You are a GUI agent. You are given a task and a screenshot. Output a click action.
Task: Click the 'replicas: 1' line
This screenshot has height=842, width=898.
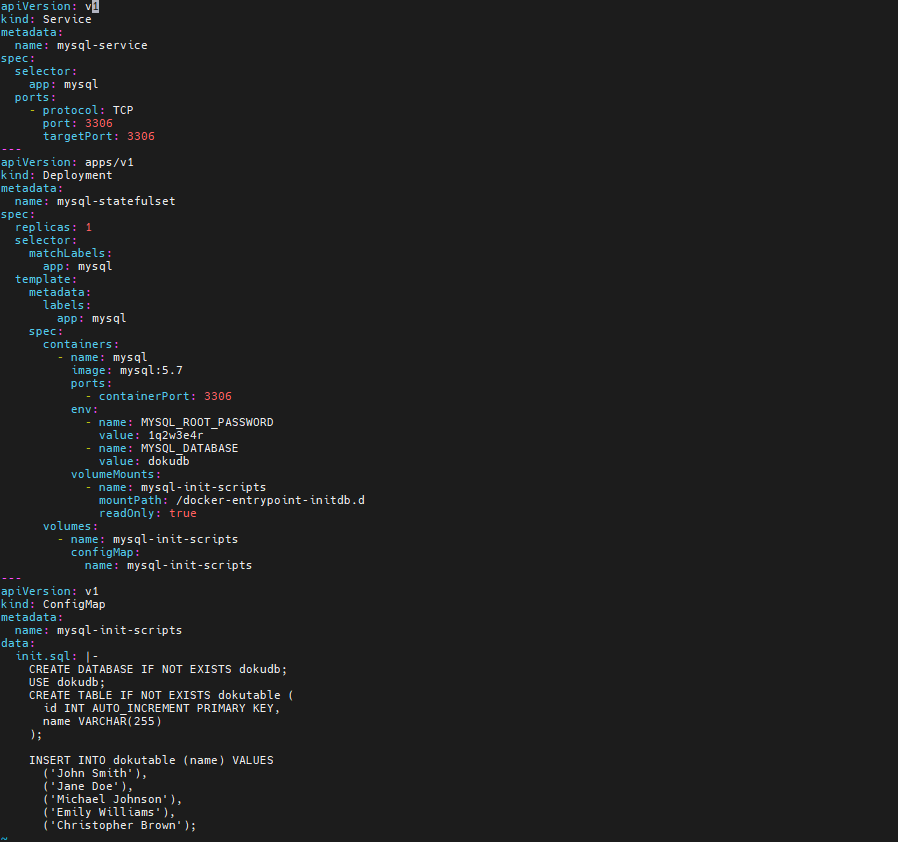[x=53, y=227]
